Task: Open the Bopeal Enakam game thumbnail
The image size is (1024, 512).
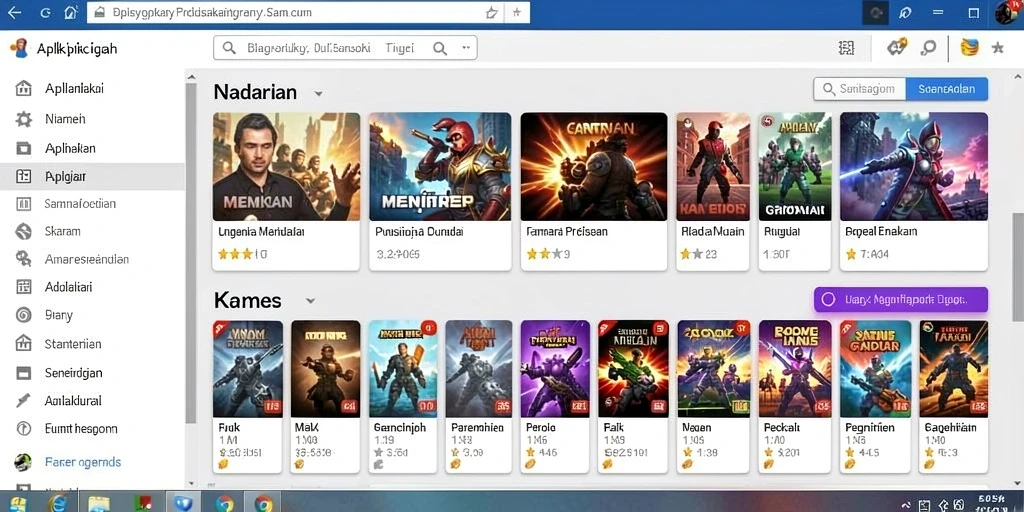Action: pos(914,167)
